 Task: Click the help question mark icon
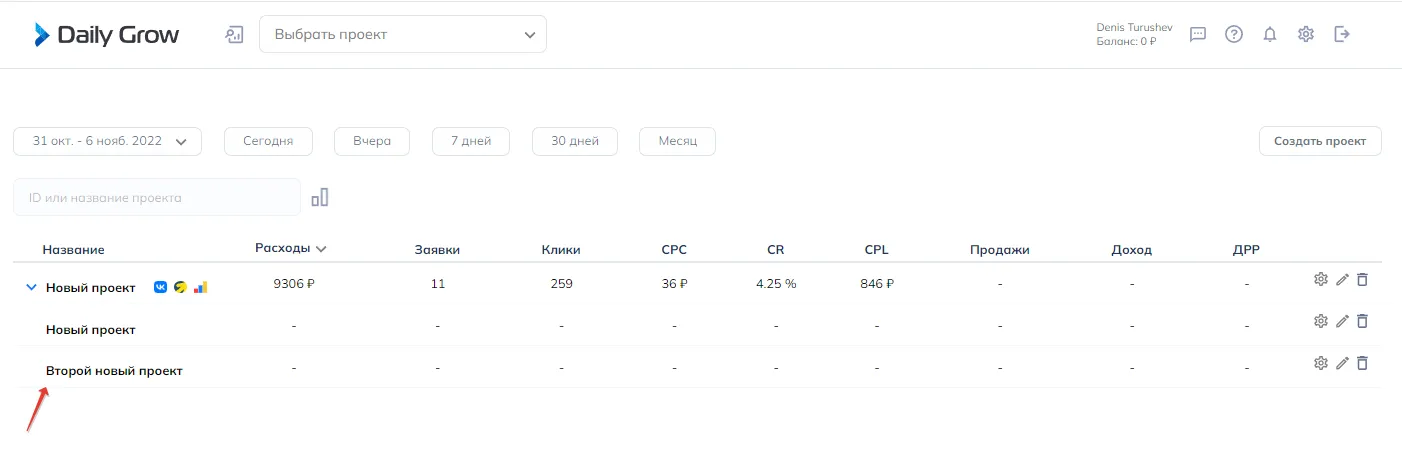pos(1234,35)
